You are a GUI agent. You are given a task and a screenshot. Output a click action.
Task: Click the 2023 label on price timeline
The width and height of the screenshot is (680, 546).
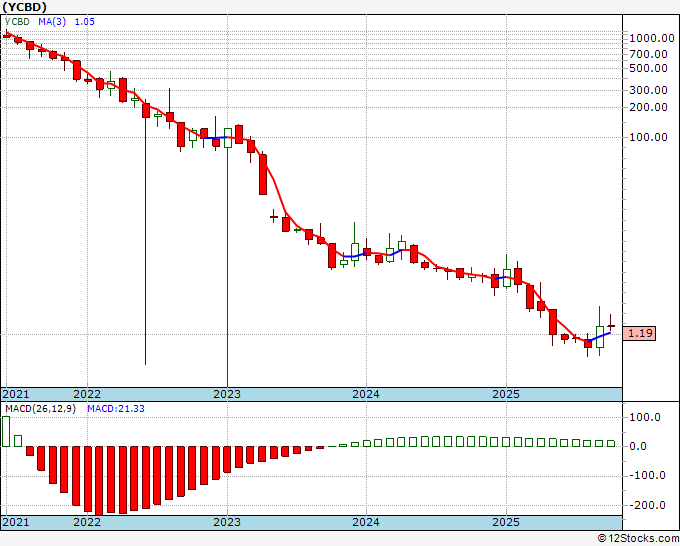click(x=227, y=394)
